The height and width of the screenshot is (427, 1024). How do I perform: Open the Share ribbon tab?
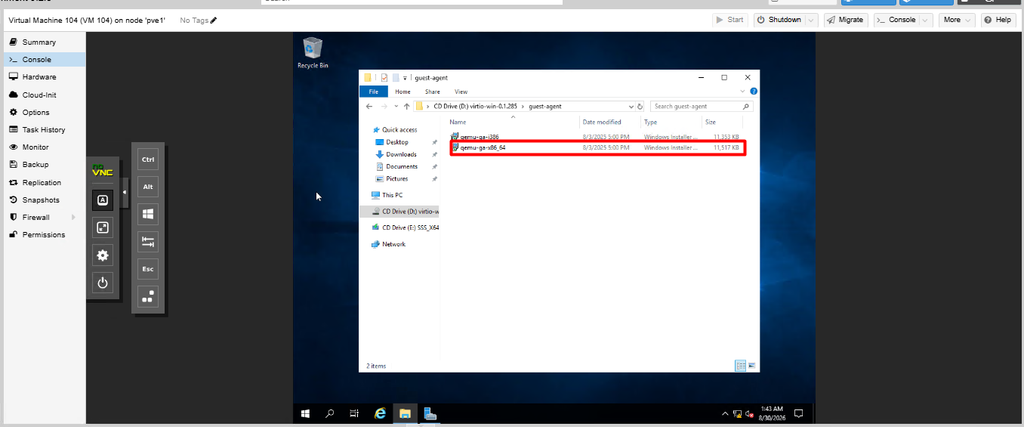[432, 92]
